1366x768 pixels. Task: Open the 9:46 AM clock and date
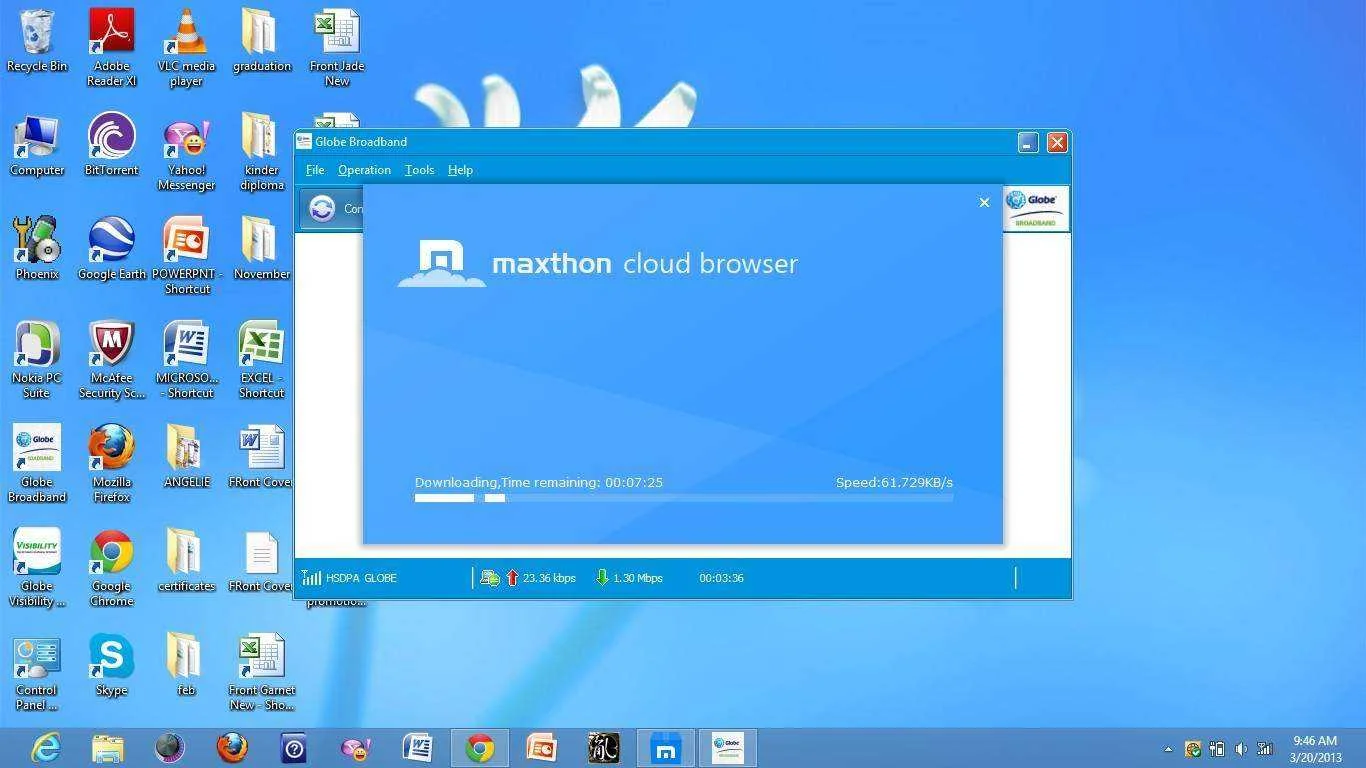(x=1315, y=749)
